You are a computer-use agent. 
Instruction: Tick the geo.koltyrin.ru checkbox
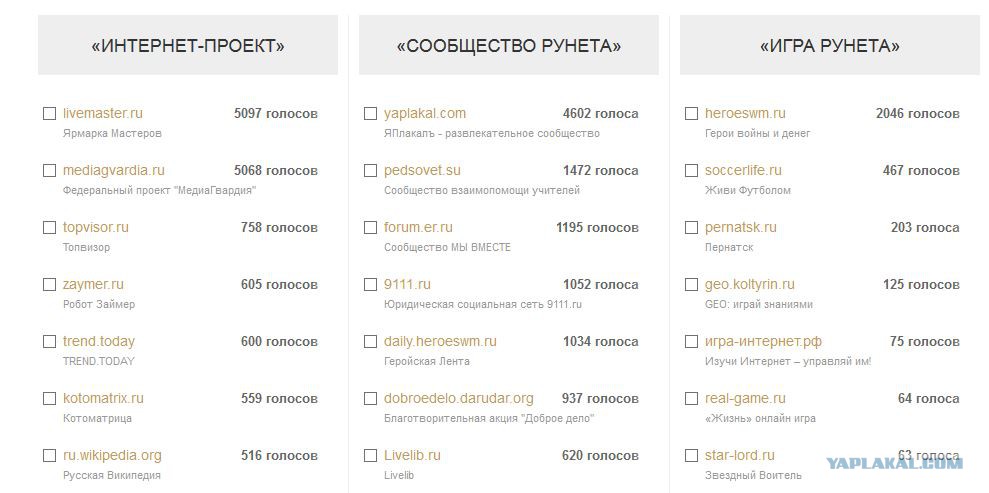(691, 284)
